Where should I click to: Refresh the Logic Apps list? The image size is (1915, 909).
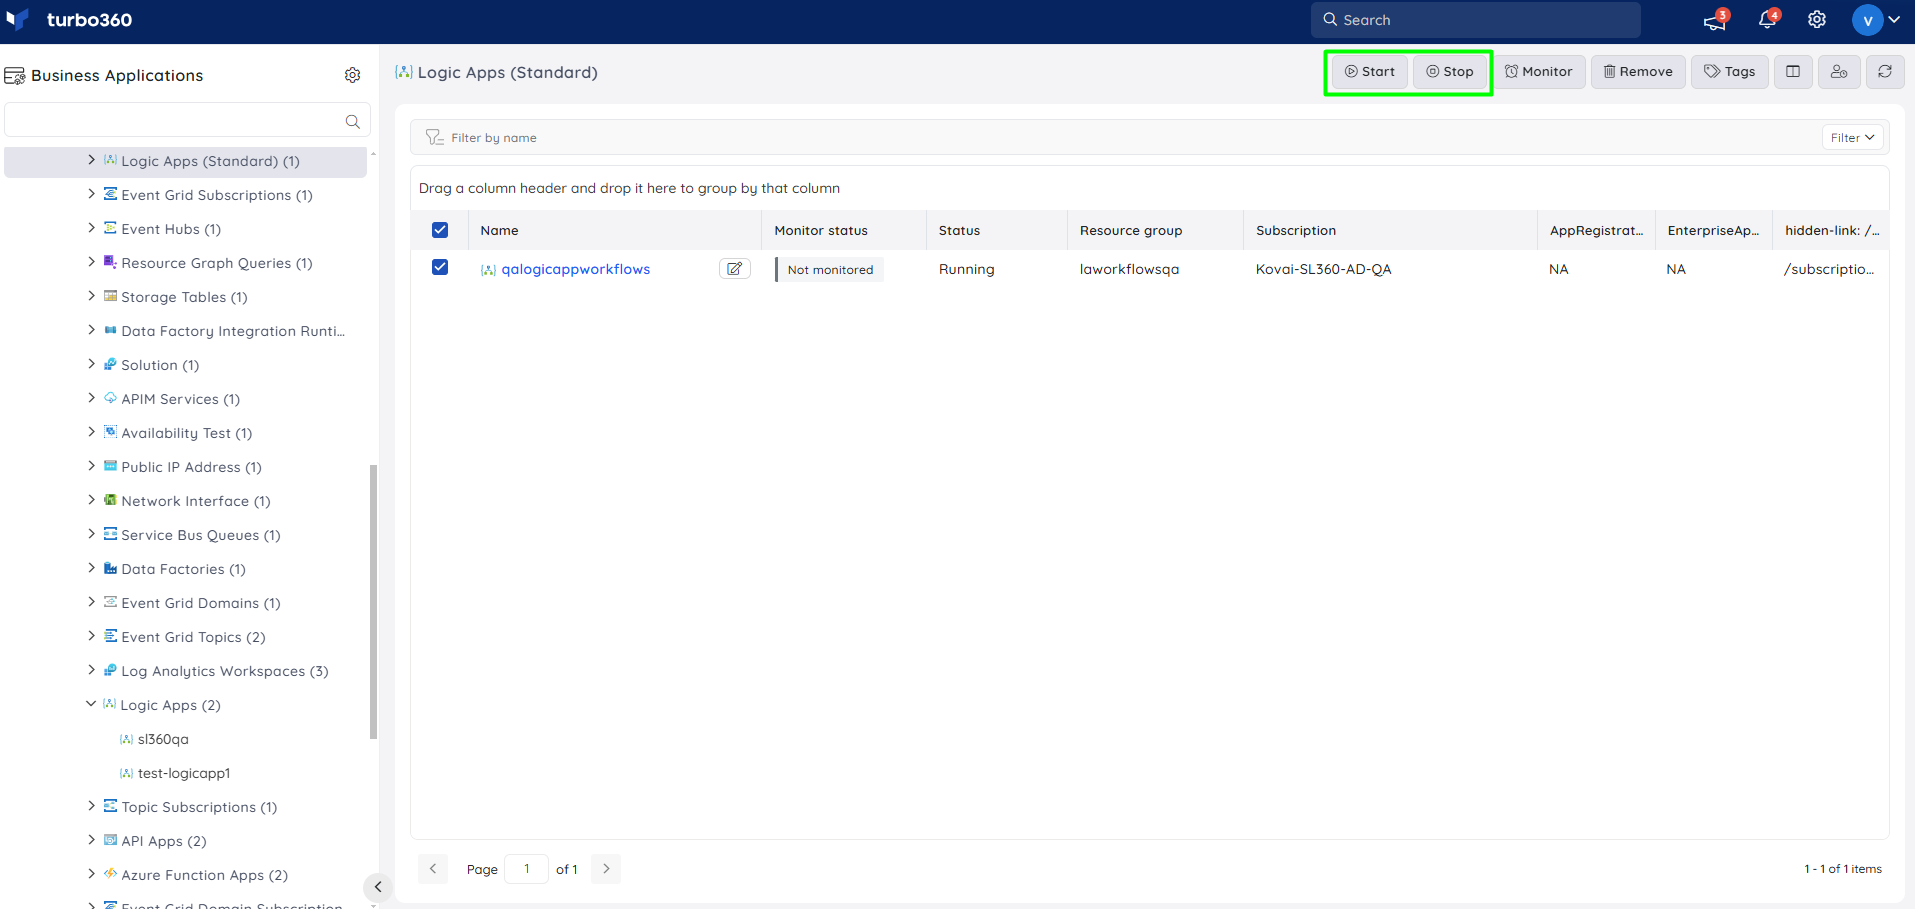click(1885, 72)
